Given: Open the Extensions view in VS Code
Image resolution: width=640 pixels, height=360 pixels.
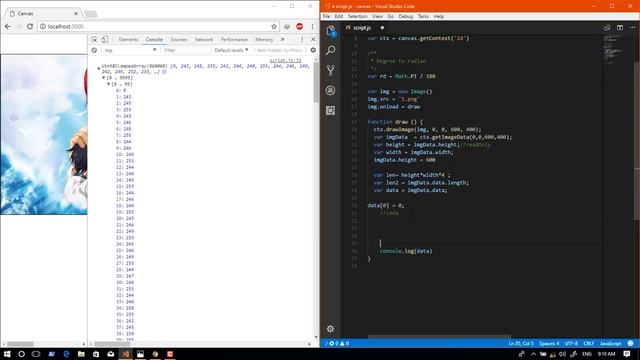Looking at the screenshot, I should [331, 110].
